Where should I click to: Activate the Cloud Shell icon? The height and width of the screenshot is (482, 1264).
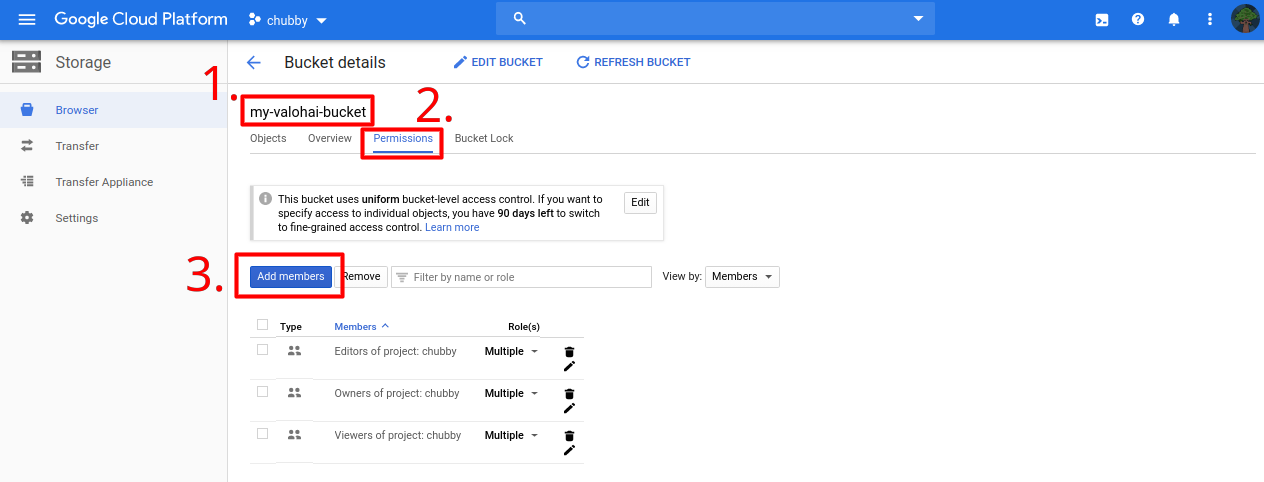click(1102, 19)
